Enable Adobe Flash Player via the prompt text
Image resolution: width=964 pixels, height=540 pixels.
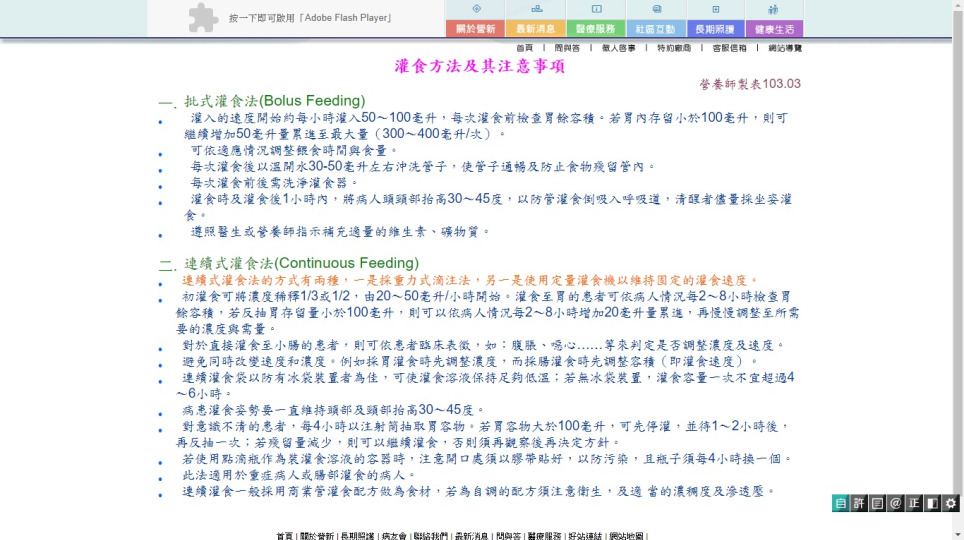click(309, 18)
